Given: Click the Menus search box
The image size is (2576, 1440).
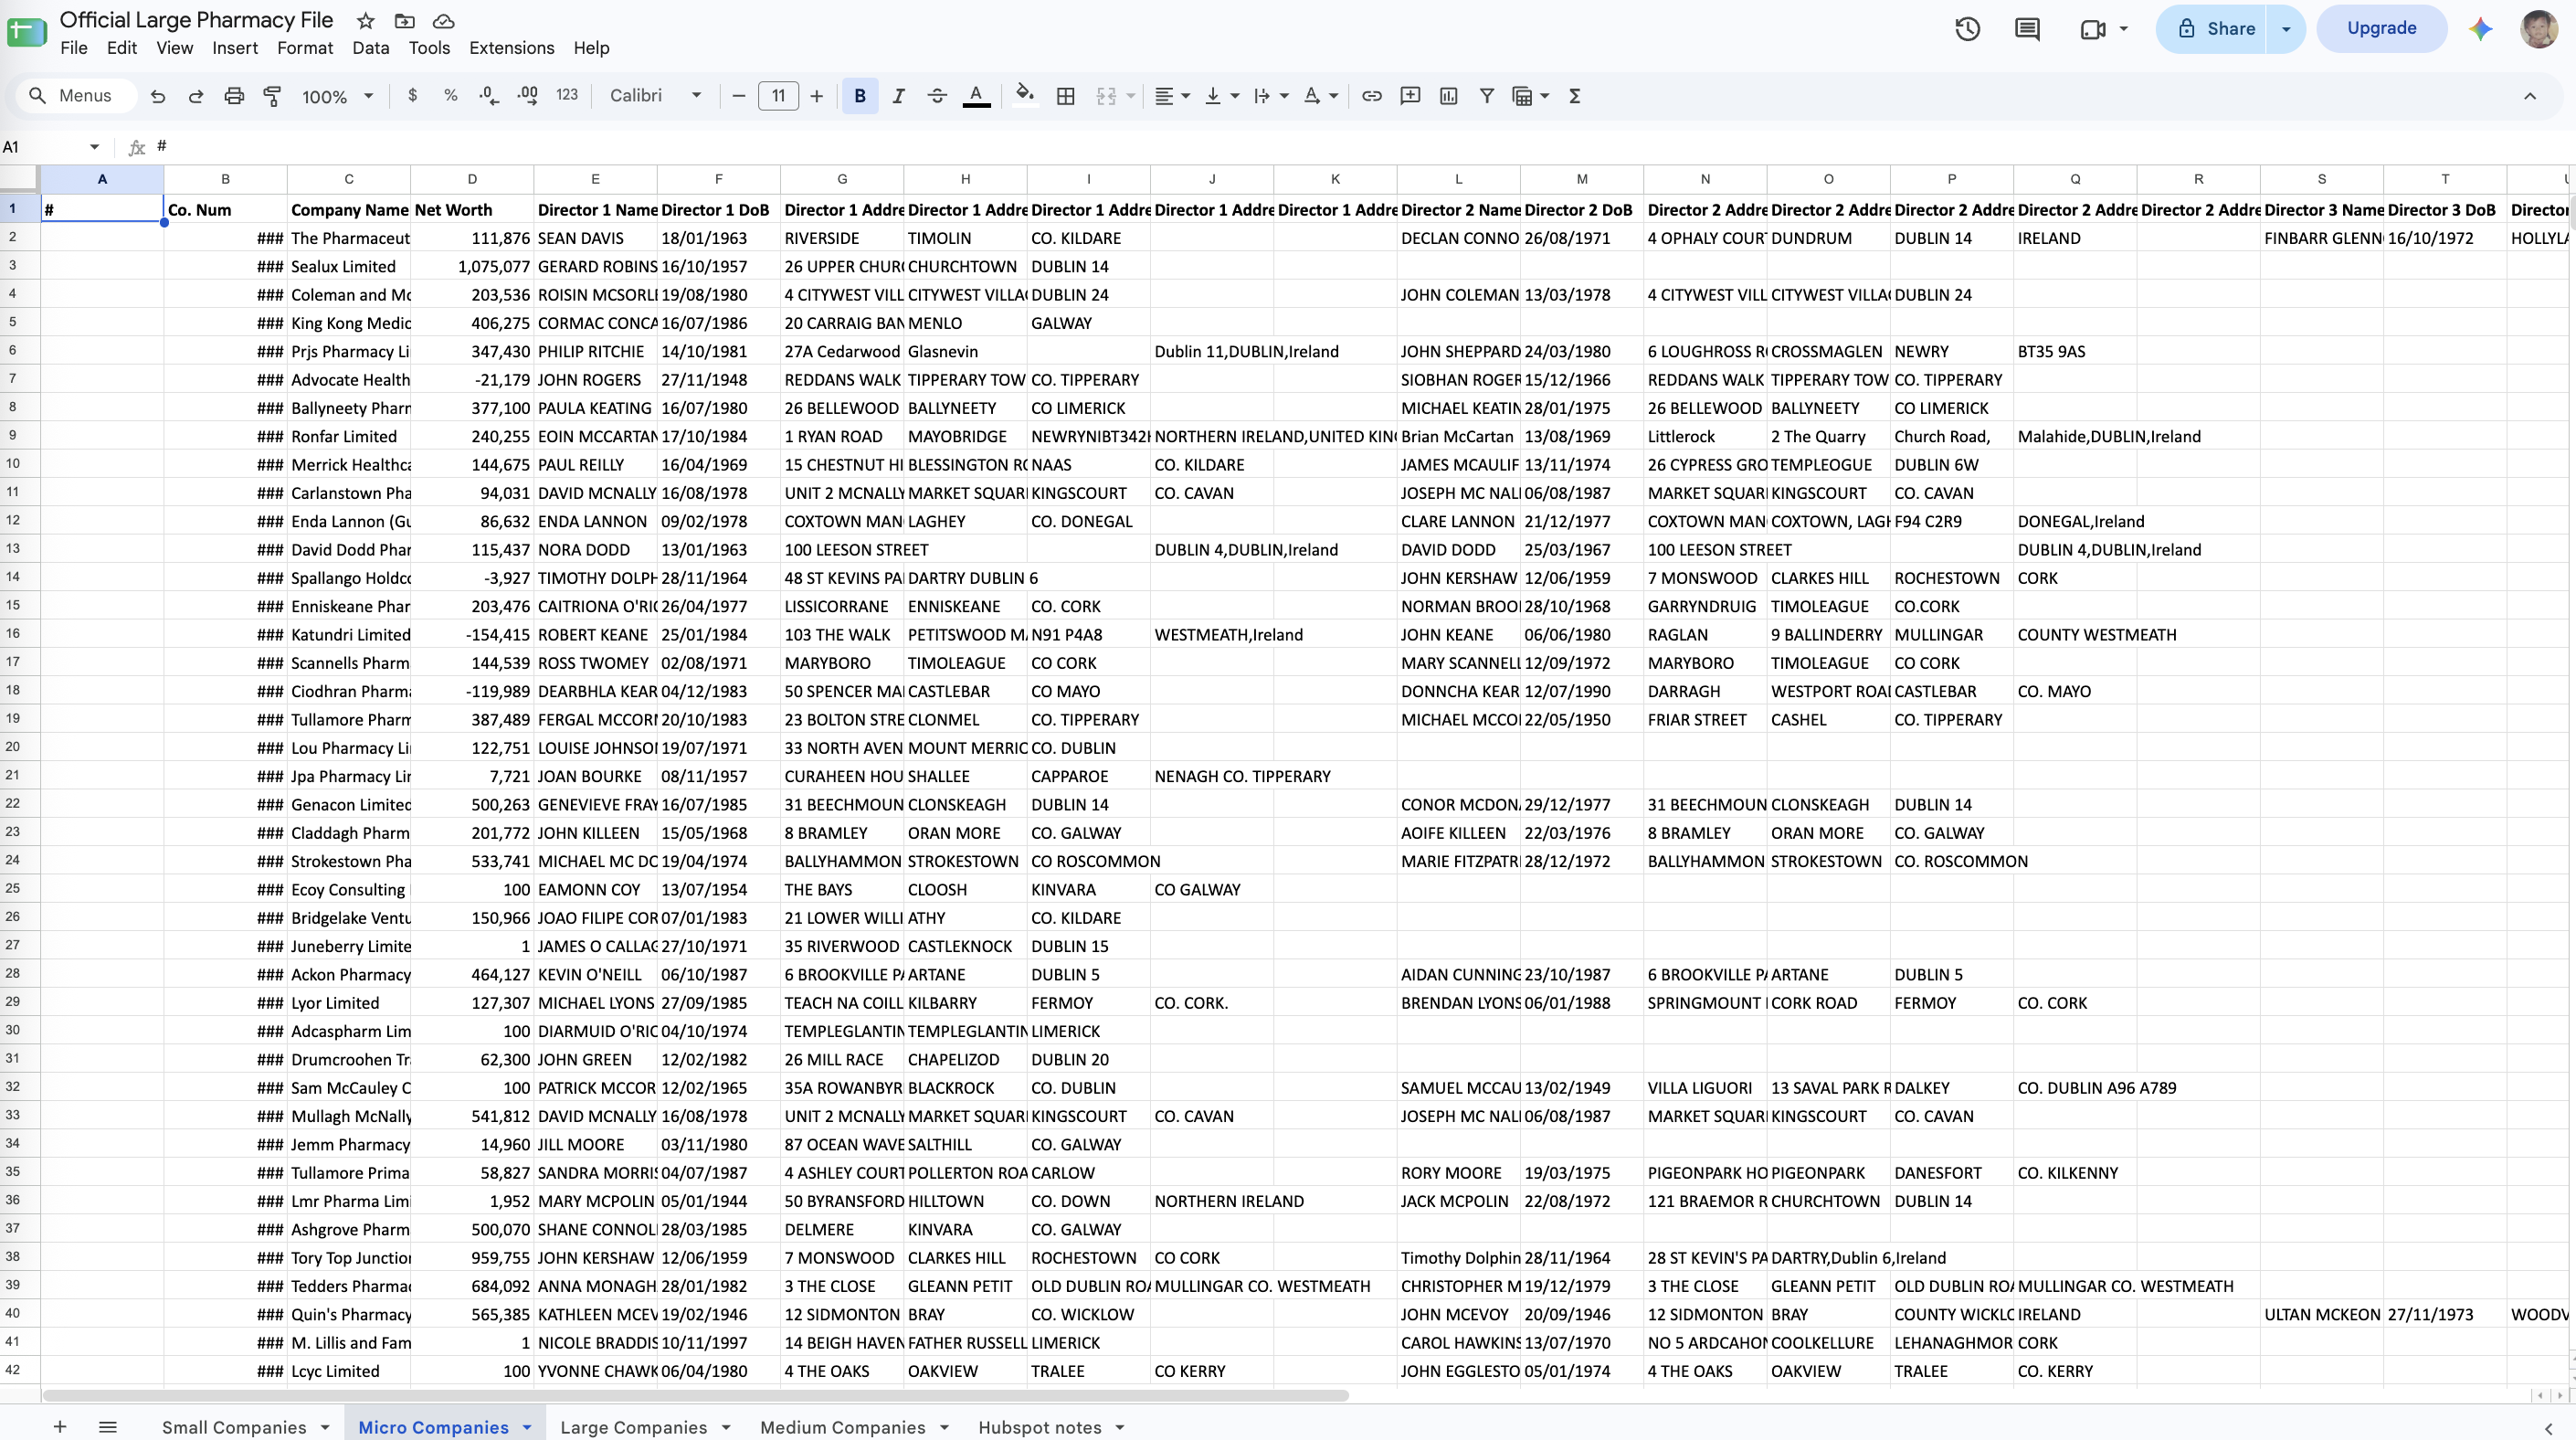Looking at the screenshot, I should [x=77, y=96].
